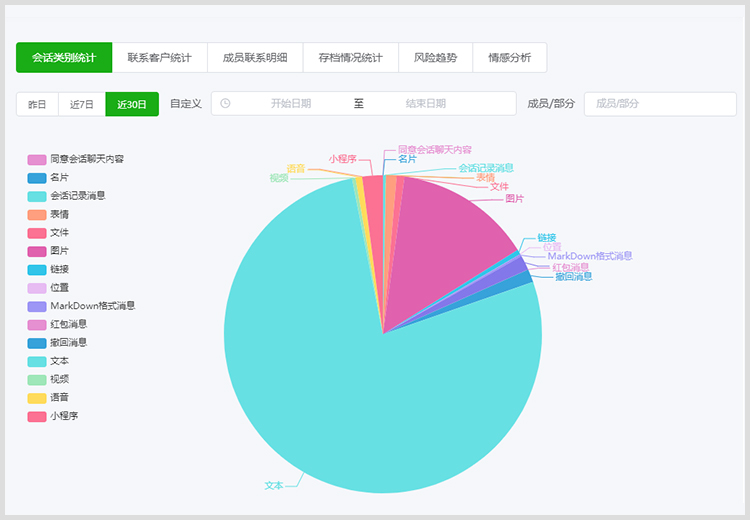Toggle the 文本 legend entry
Image resolution: width=750 pixels, height=520 pixels.
48,361
